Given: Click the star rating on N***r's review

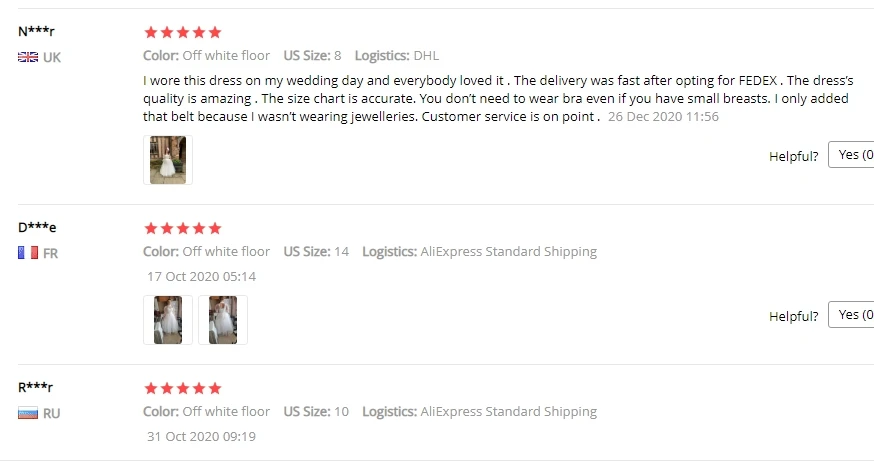Looking at the screenshot, I should [x=183, y=33].
